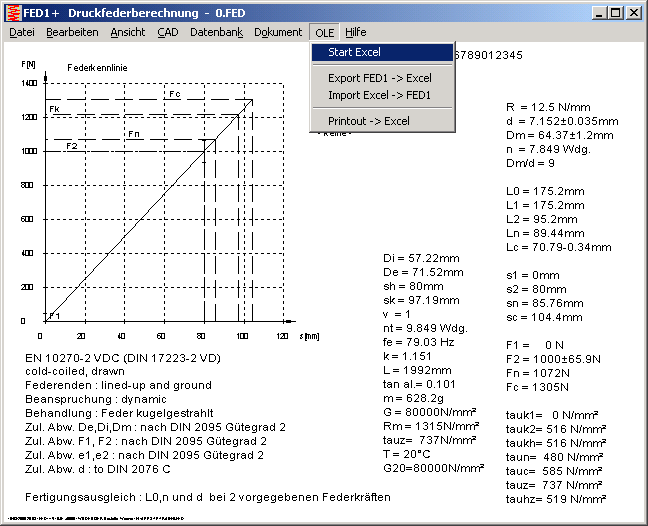Click the F1 label at chart origin

[55, 316]
